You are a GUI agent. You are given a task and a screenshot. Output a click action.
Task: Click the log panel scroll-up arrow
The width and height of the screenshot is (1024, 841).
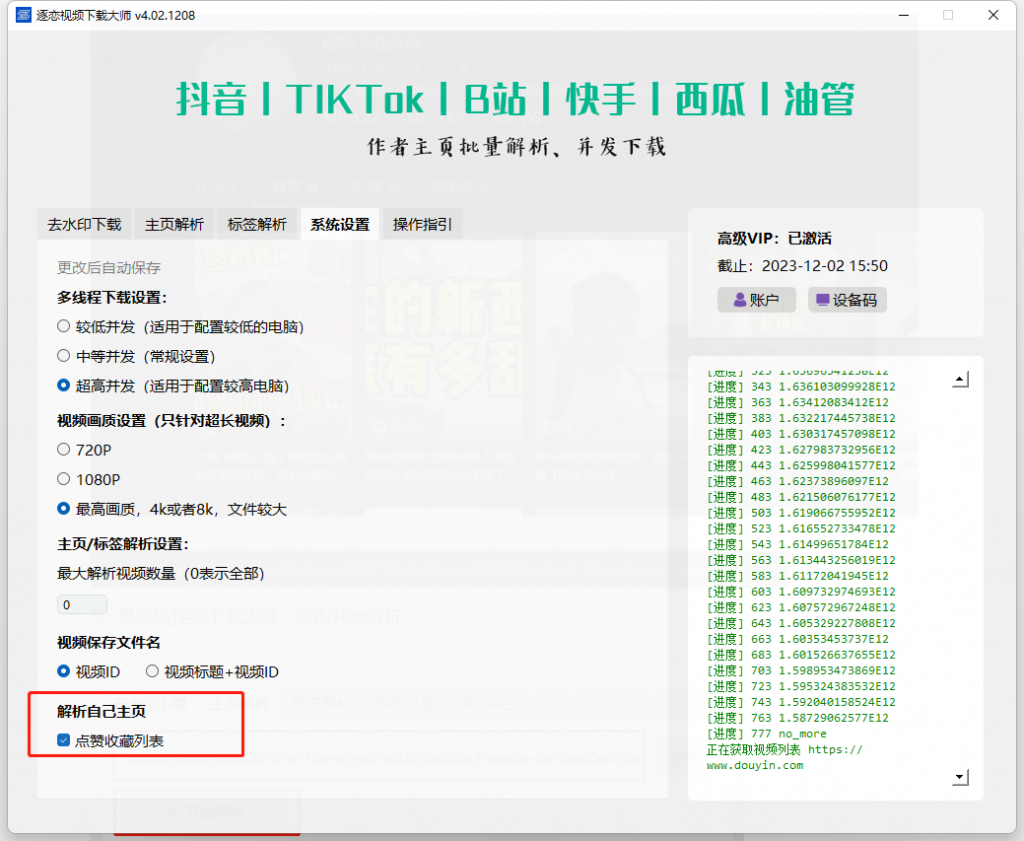(x=961, y=379)
